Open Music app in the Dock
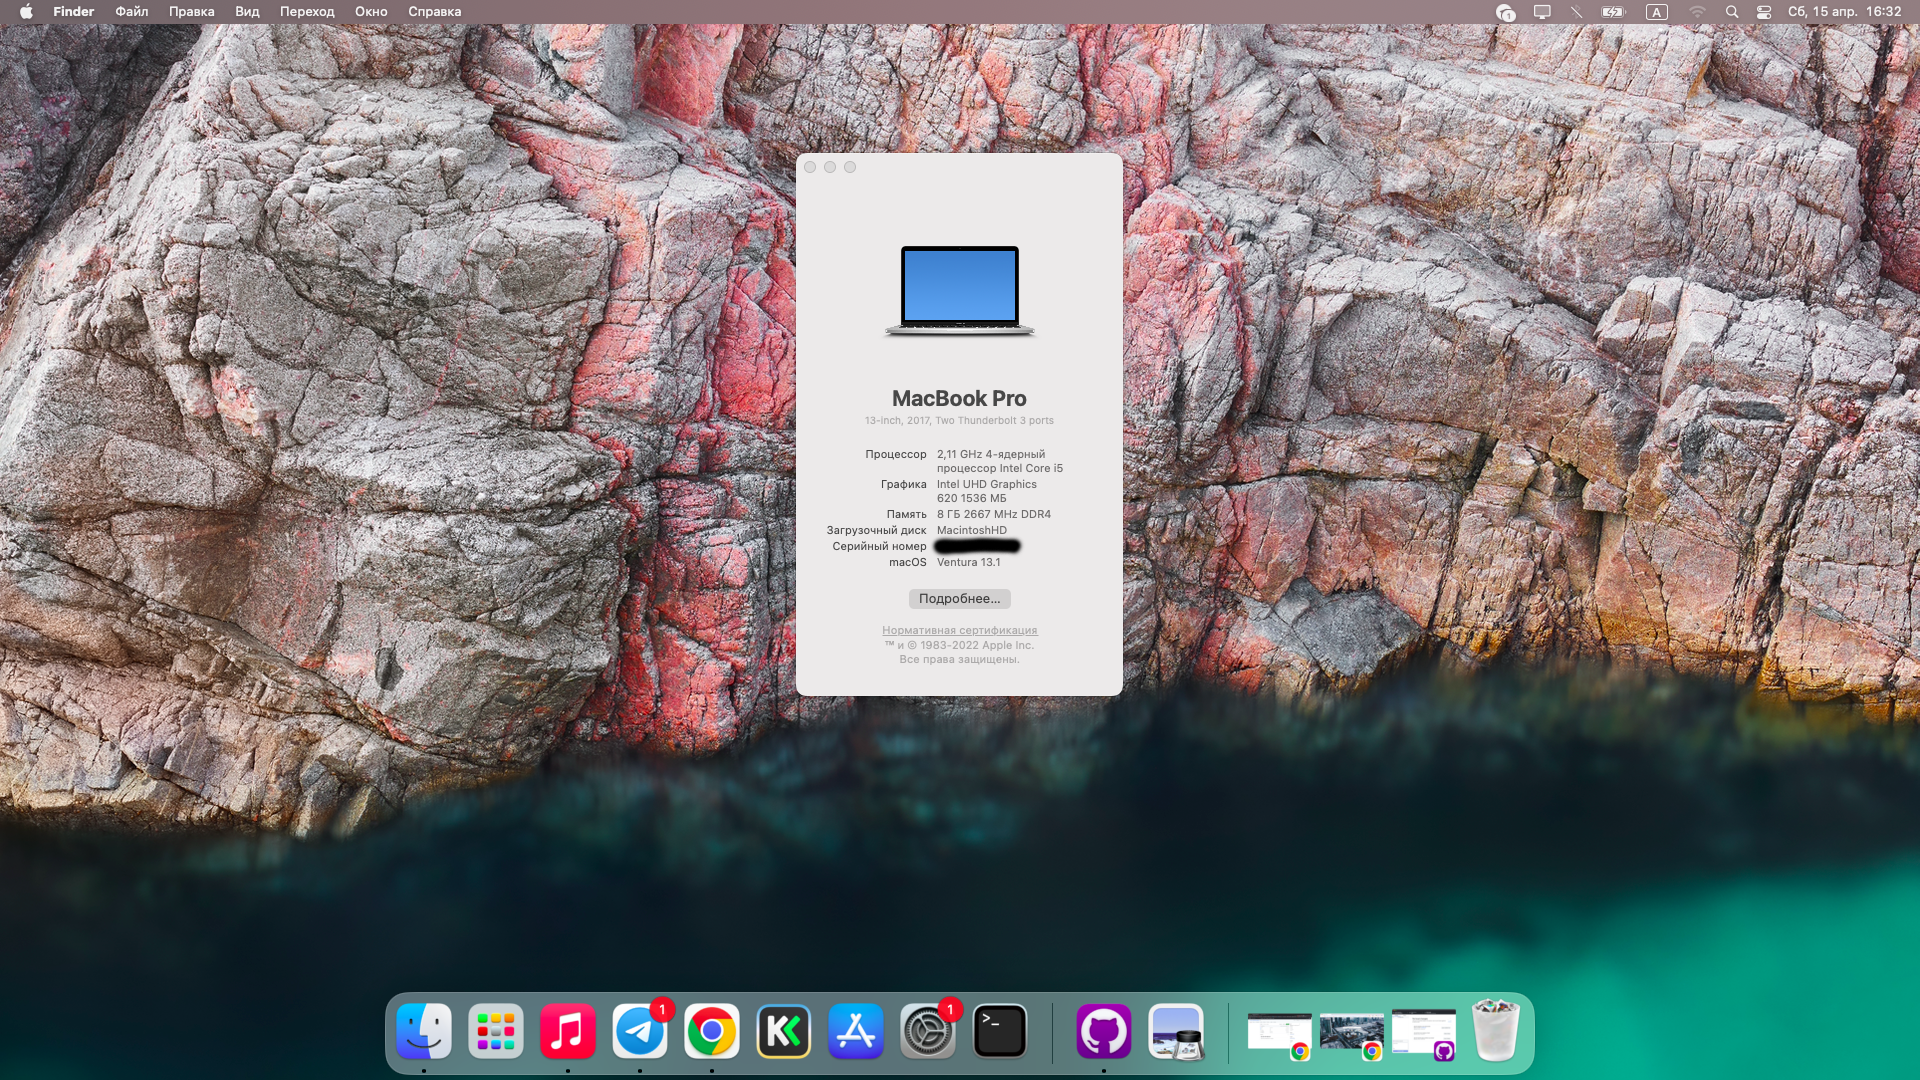 tap(568, 1031)
